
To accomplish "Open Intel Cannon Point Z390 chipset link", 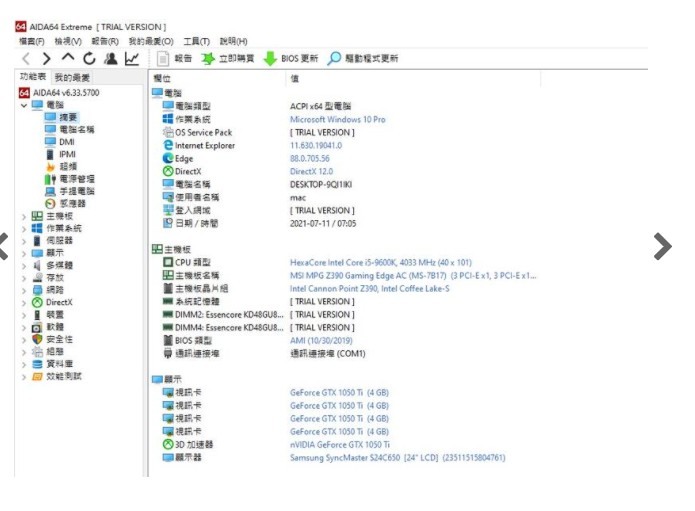I will pos(370,289).
